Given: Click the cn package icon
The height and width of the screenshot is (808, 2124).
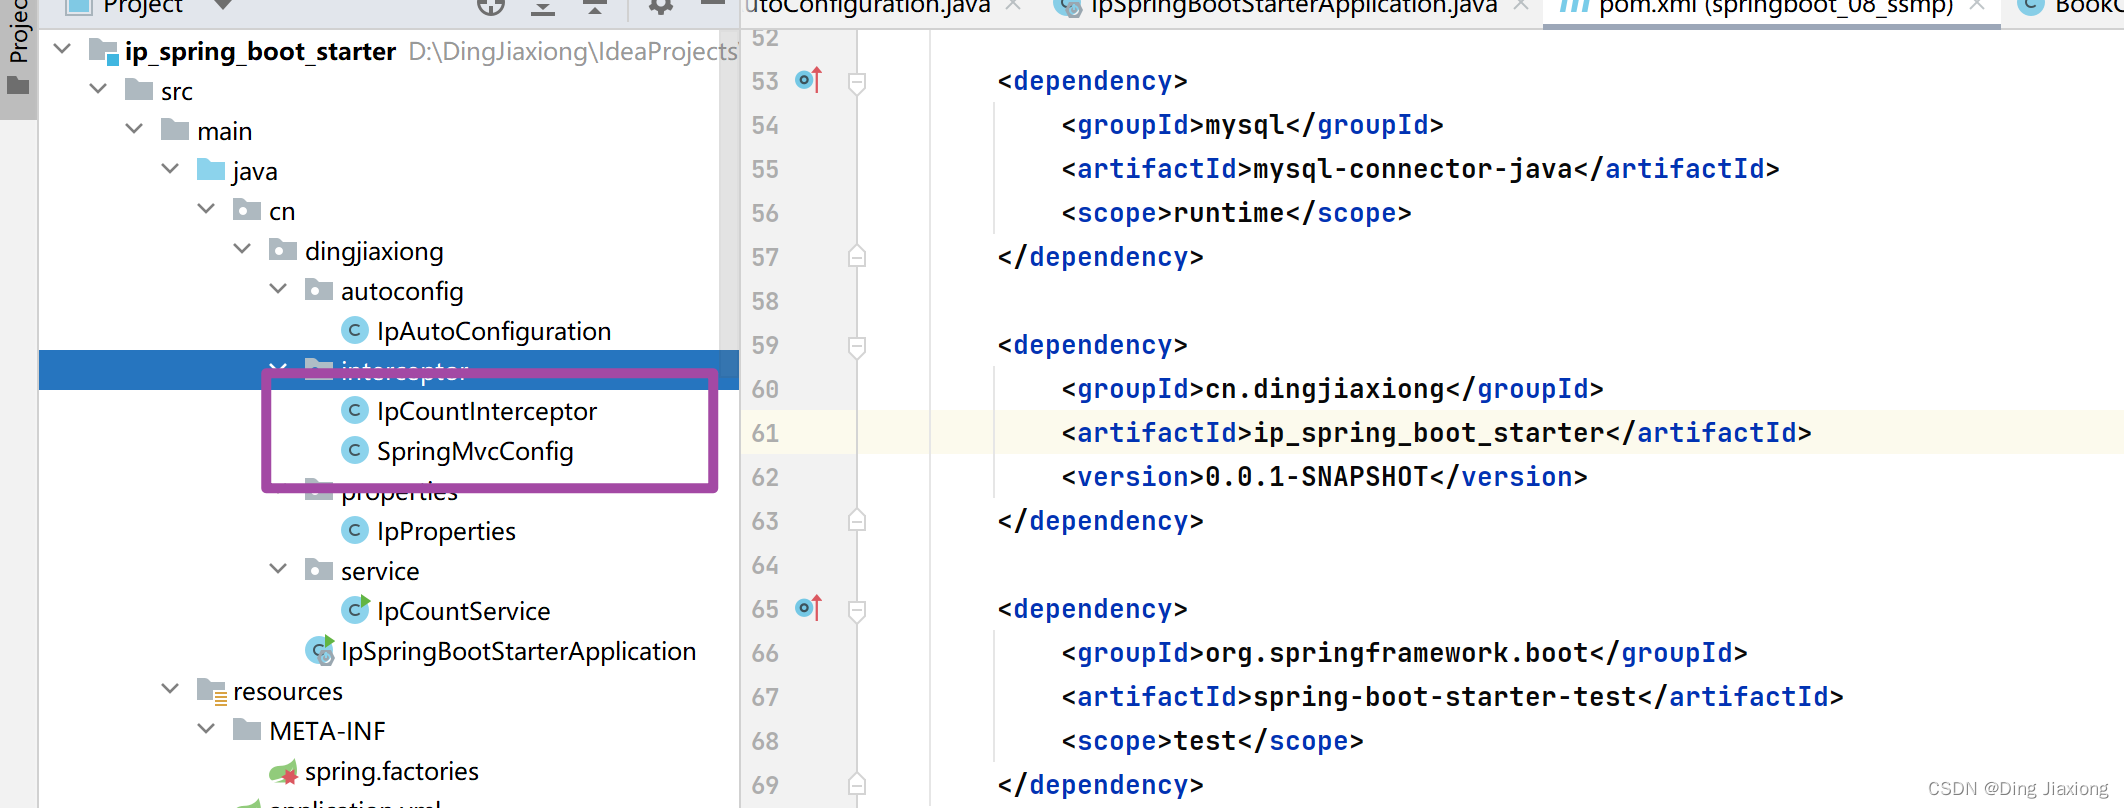Looking at the screenshot, I should [x=247, y=210].
